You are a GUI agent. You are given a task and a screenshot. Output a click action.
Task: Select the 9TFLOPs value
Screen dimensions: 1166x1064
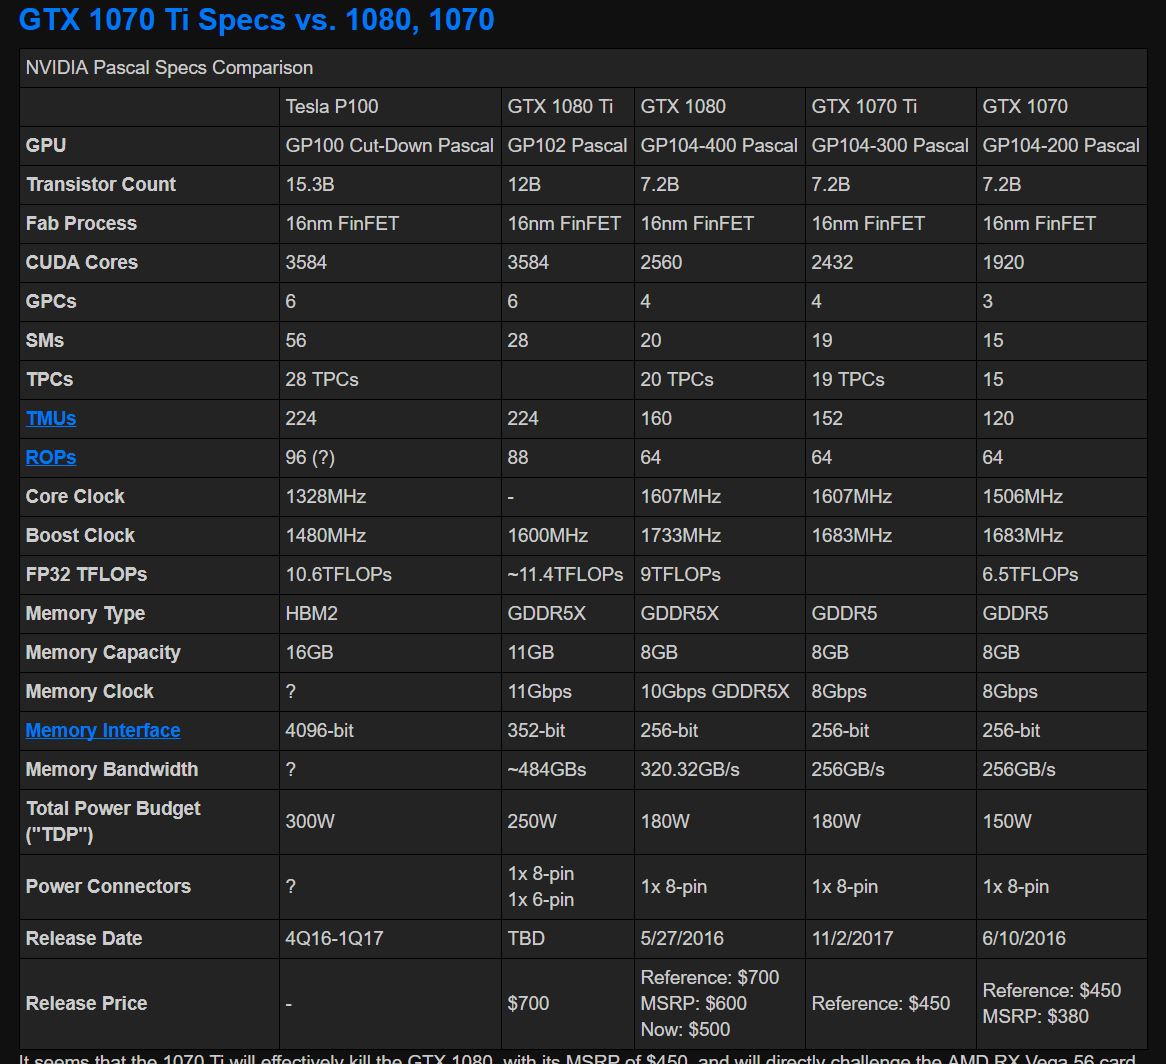pyautogui.click(x=680, y=575)
